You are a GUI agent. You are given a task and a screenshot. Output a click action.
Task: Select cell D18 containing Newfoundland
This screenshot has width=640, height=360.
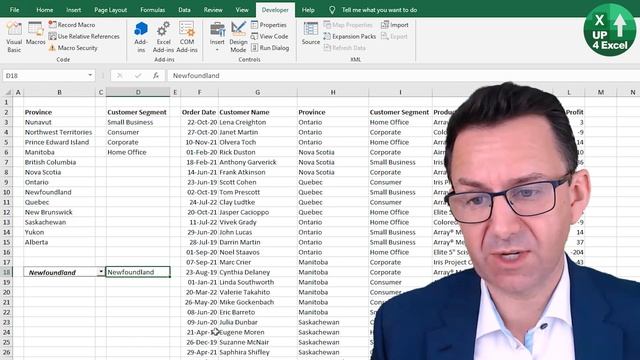pos(138,272)
